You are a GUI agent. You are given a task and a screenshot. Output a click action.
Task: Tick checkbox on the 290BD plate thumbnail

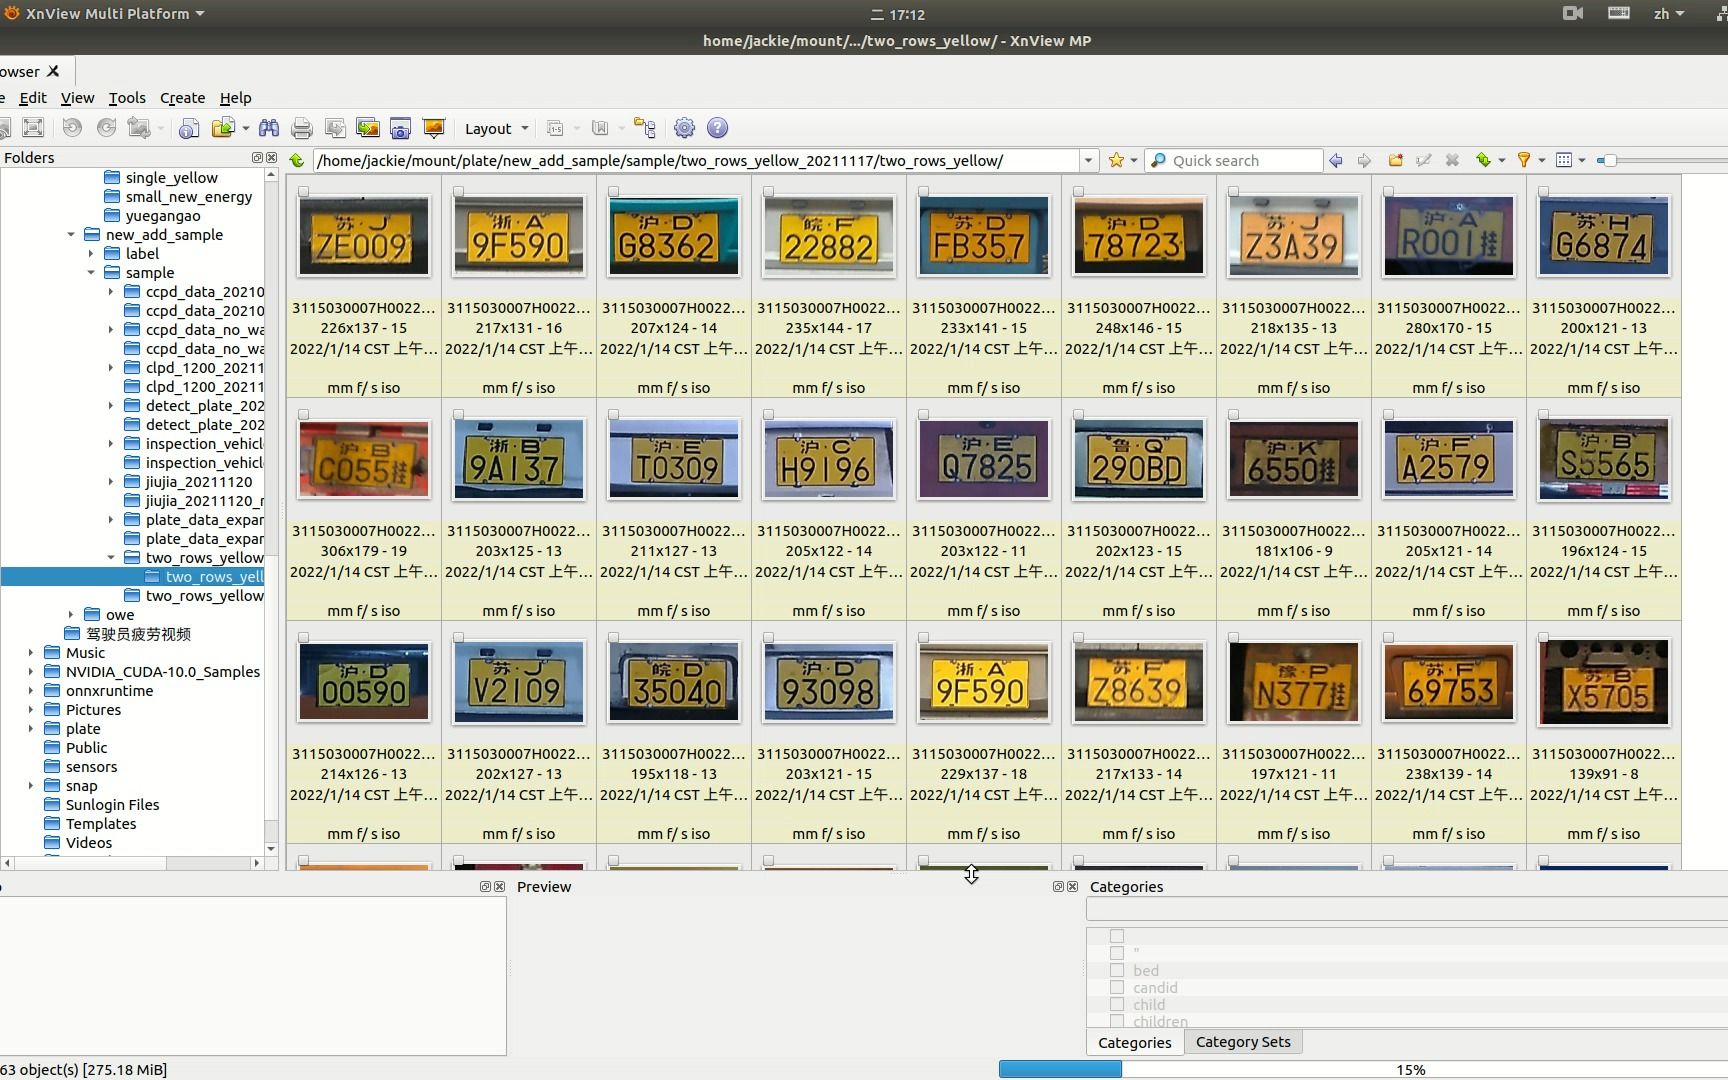click(1079, 415)
